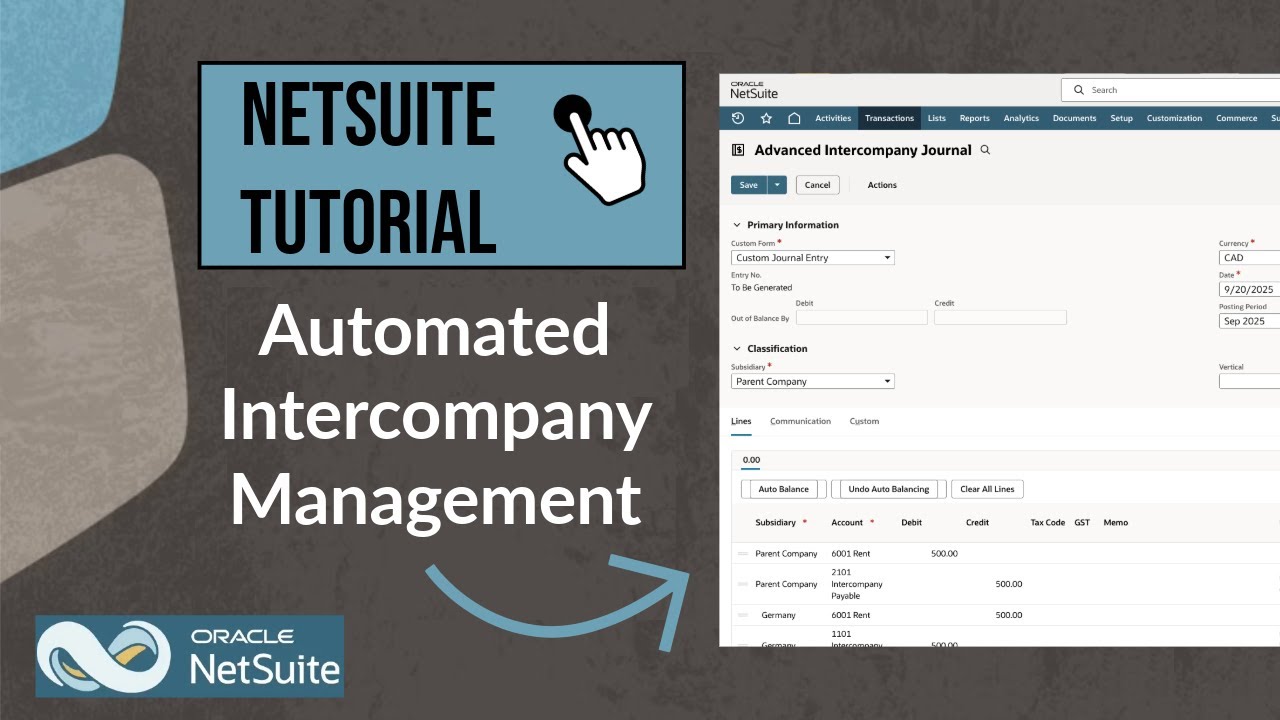This screenshot has height=720, width=1280.
Task: Open the Save button dropdown arrow
Action: pyautogui.click(x=777, y=185)
